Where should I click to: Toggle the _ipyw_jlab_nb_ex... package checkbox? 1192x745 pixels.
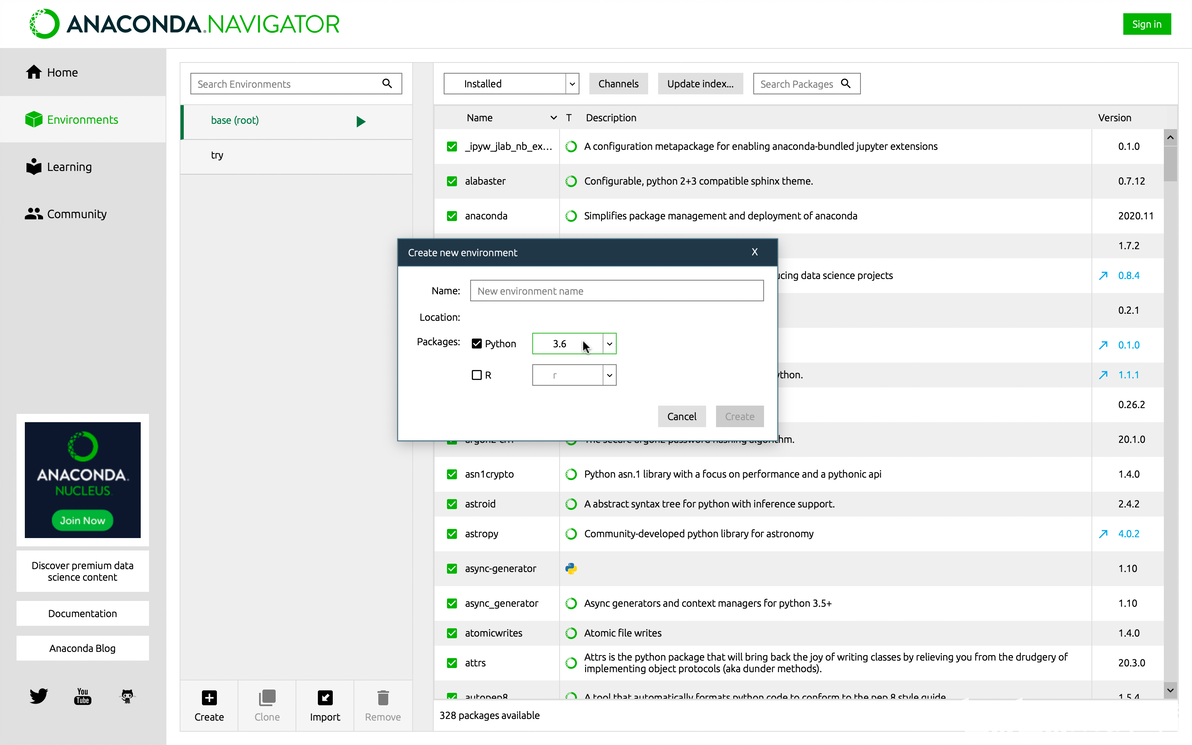(x=452, y=147)
